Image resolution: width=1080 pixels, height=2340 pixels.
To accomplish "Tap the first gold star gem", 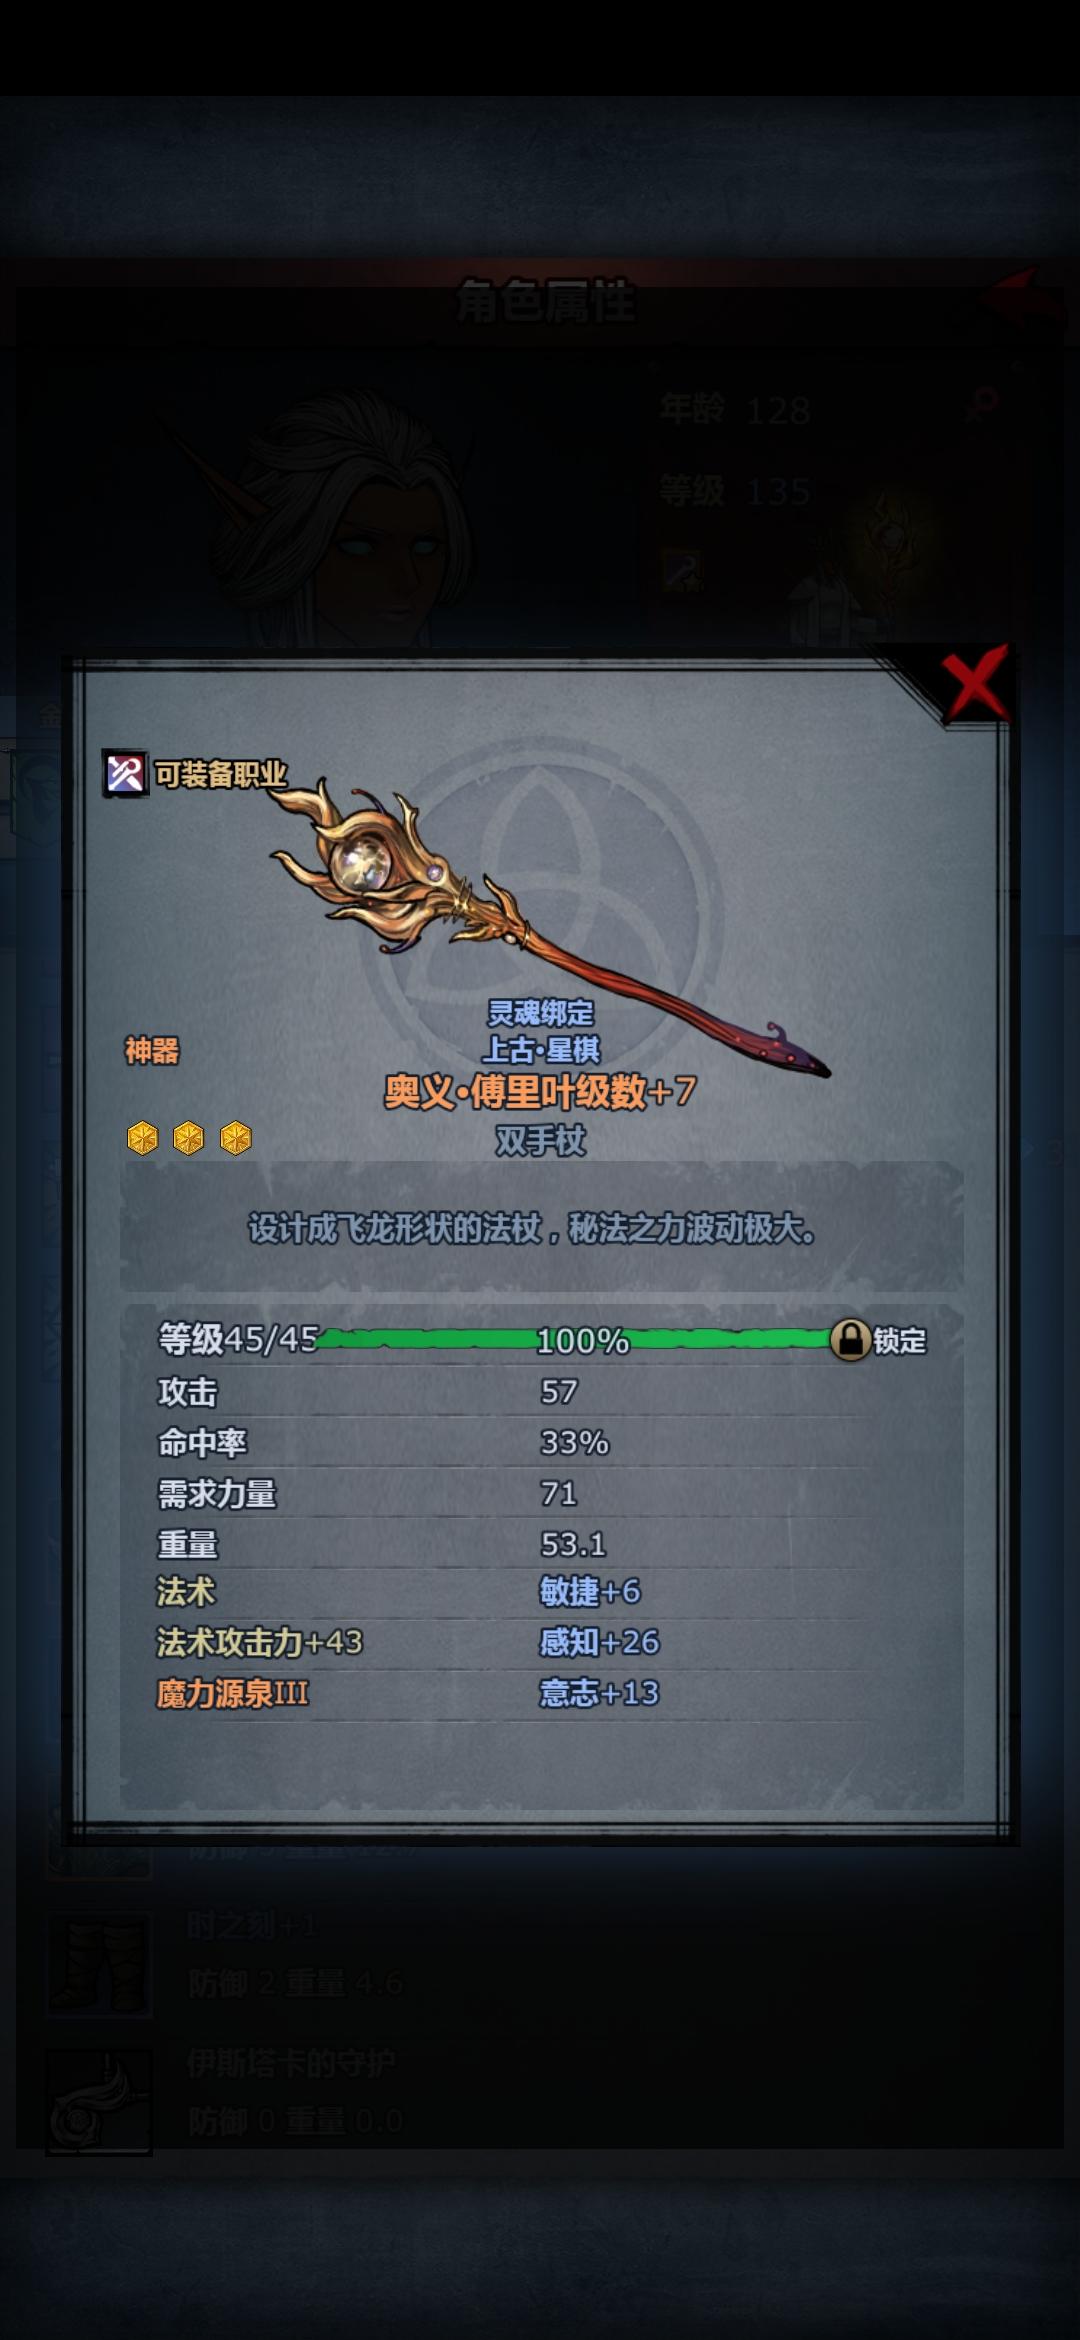I will (143, 1138).
